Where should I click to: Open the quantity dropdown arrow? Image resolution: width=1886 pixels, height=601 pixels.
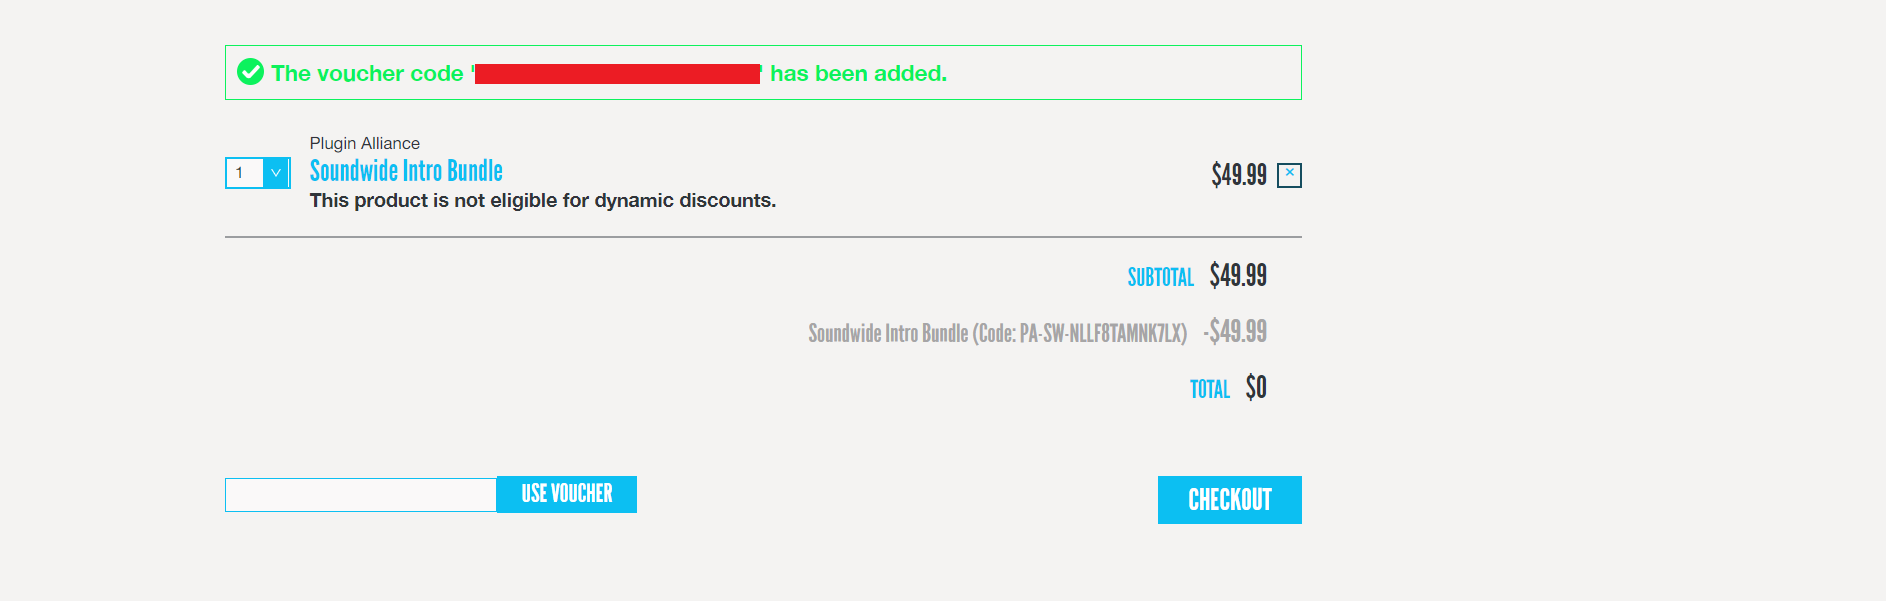(x=276, y=173)
